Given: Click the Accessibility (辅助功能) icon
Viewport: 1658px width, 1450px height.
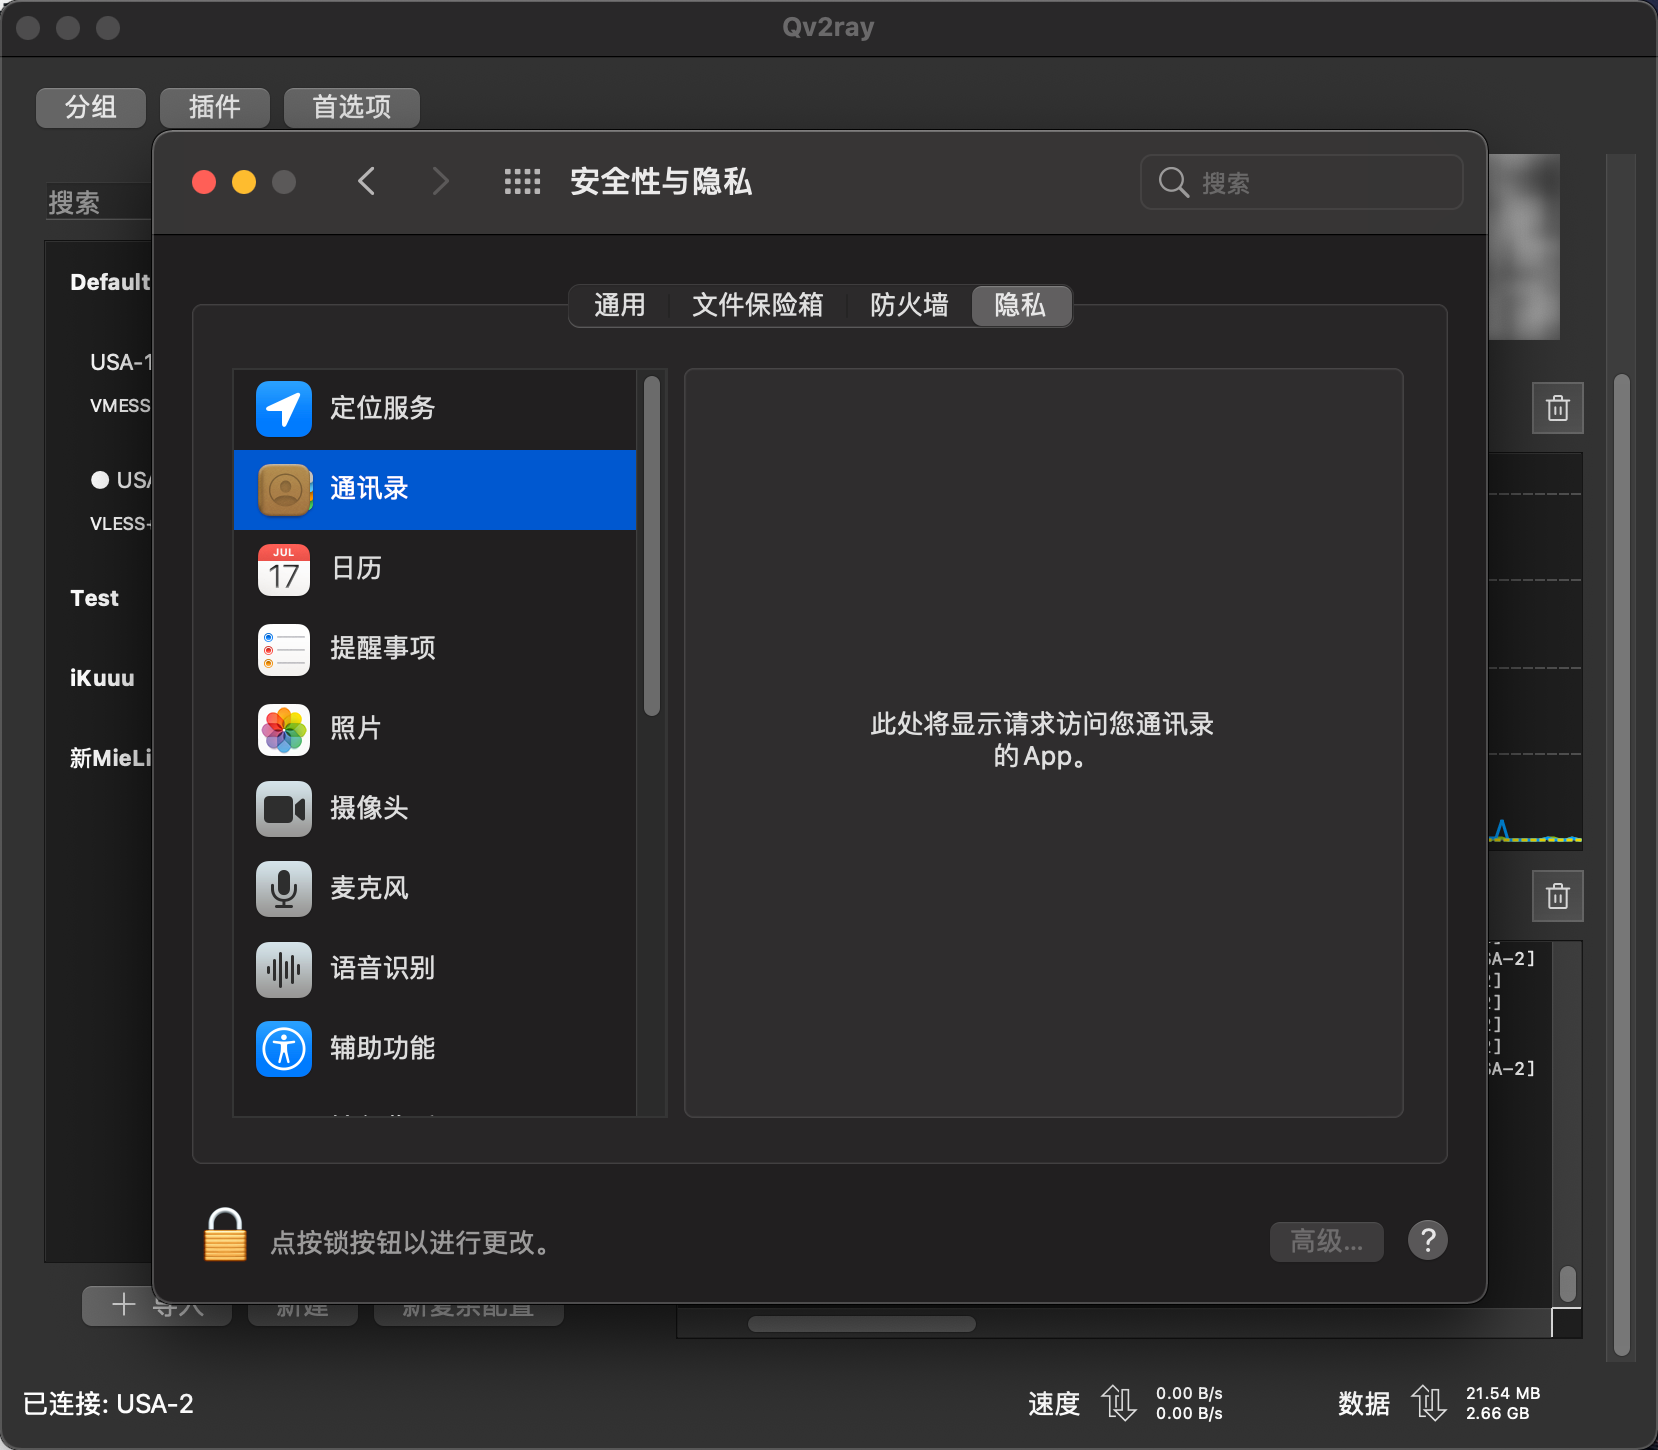Looking at the screenshot, I should point(284,1049).
